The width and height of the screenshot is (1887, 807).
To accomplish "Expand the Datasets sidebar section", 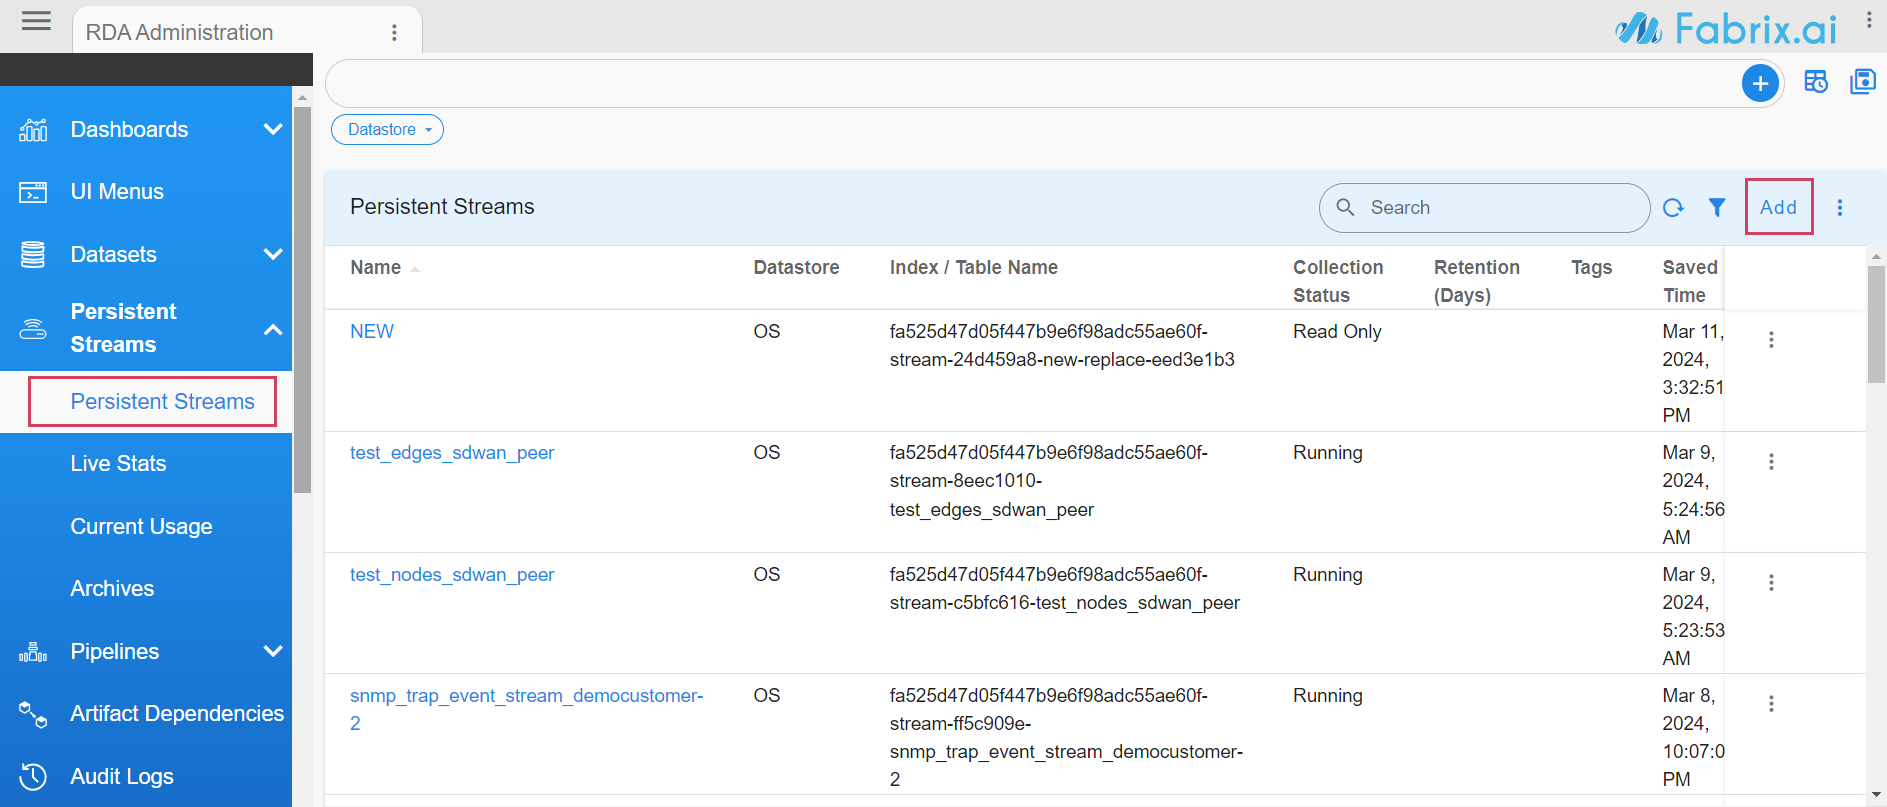I will (272, 254).
